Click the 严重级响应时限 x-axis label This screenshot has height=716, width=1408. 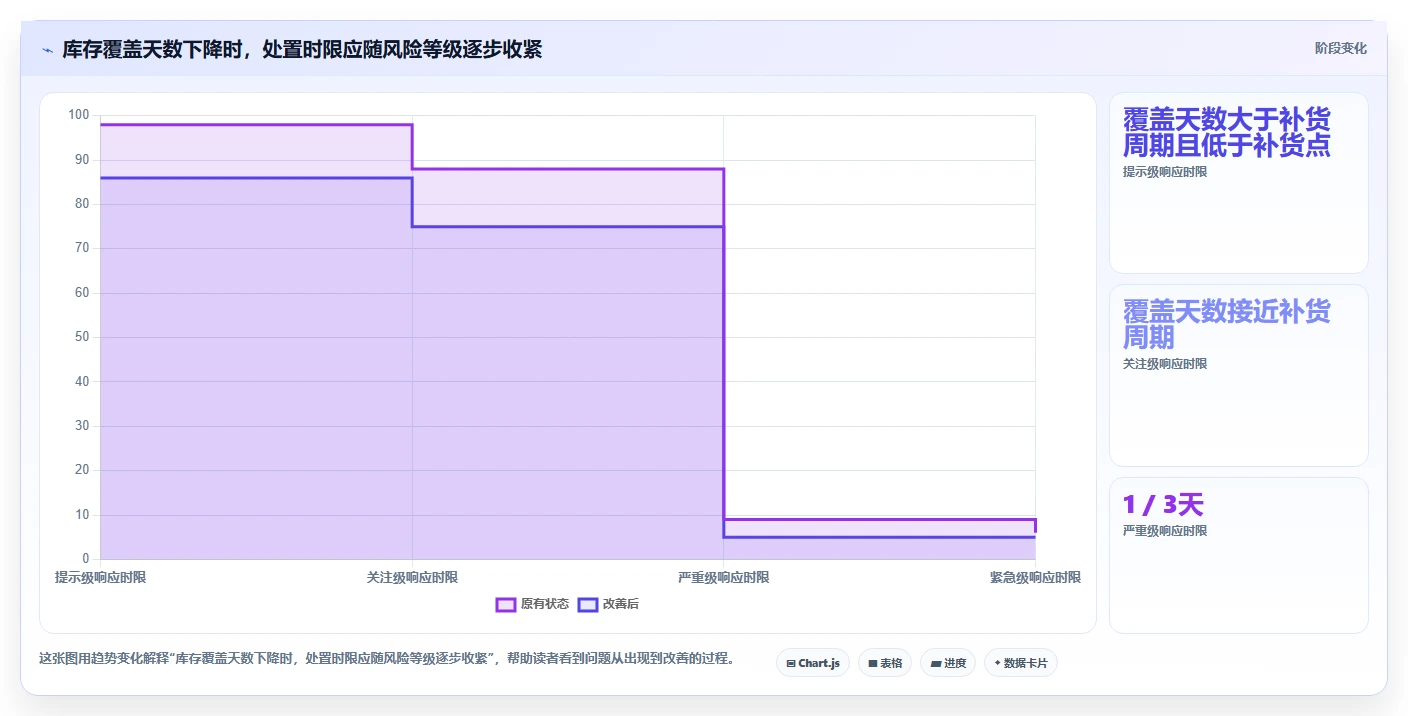point(724,578)
